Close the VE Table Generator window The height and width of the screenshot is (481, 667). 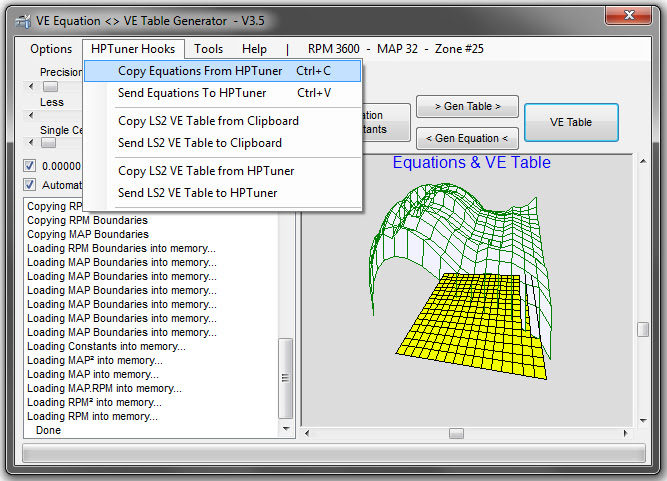629,16
